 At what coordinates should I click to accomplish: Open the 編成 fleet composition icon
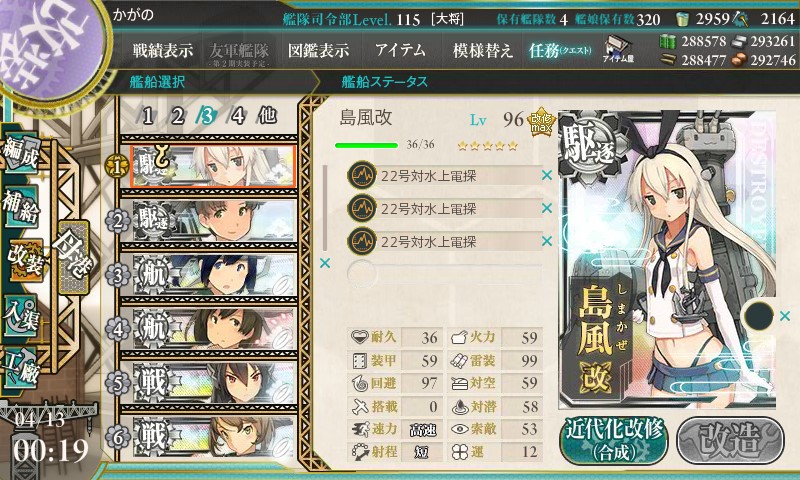[21, 152]
